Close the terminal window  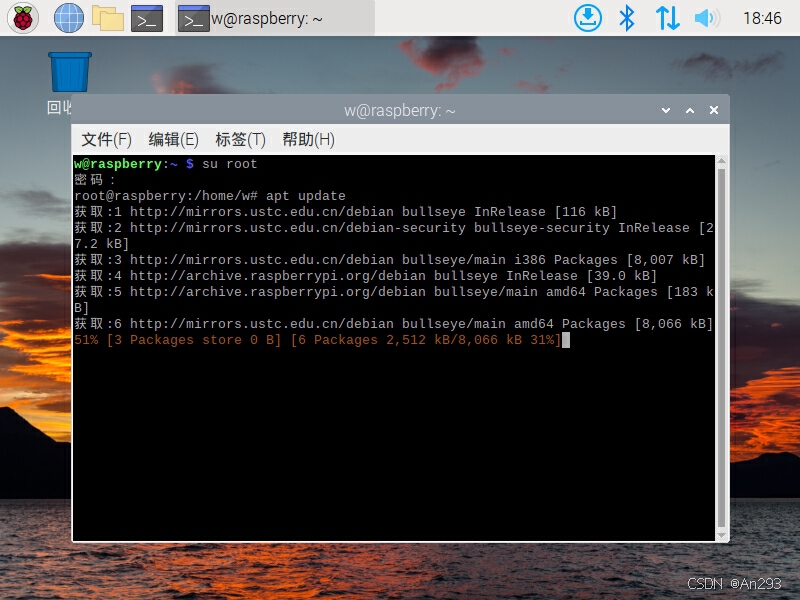click(x=714, y=110)
